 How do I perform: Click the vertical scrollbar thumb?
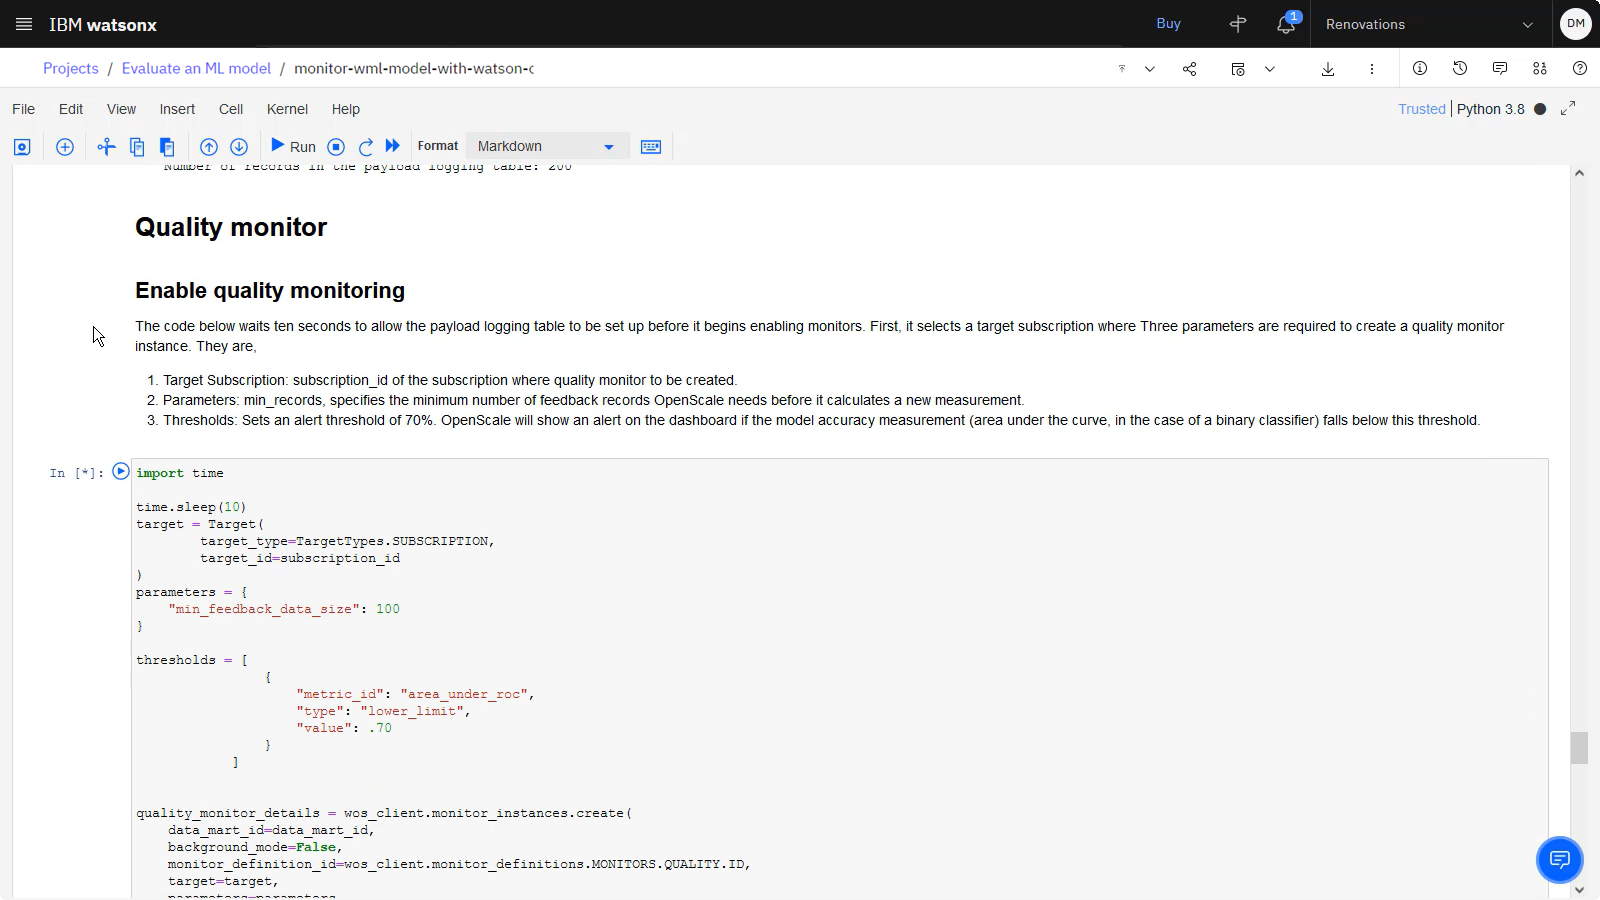coord(1579,748)
